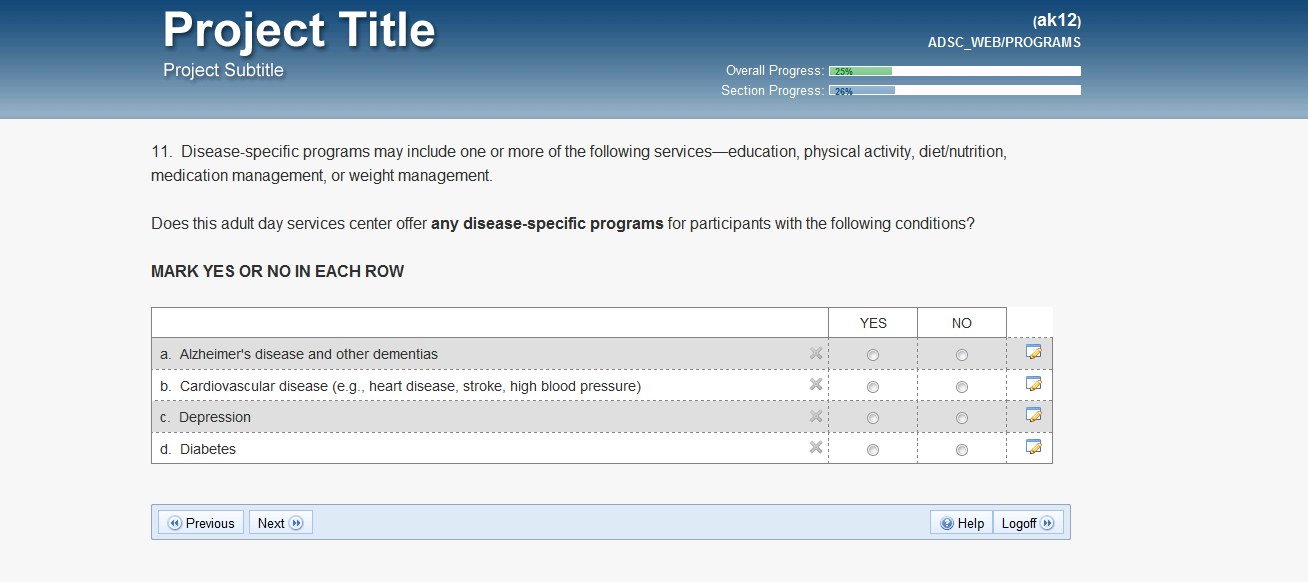The image size is (1308, 582).
Task: Clear the Alzheimer's disease answer with X icon
Action: 816,353
